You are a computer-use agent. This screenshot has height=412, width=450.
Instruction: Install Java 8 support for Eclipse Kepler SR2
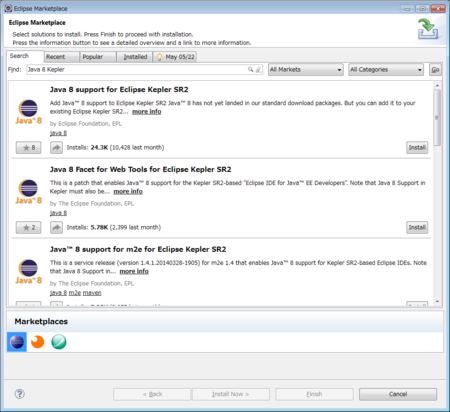tap(417, 147)
